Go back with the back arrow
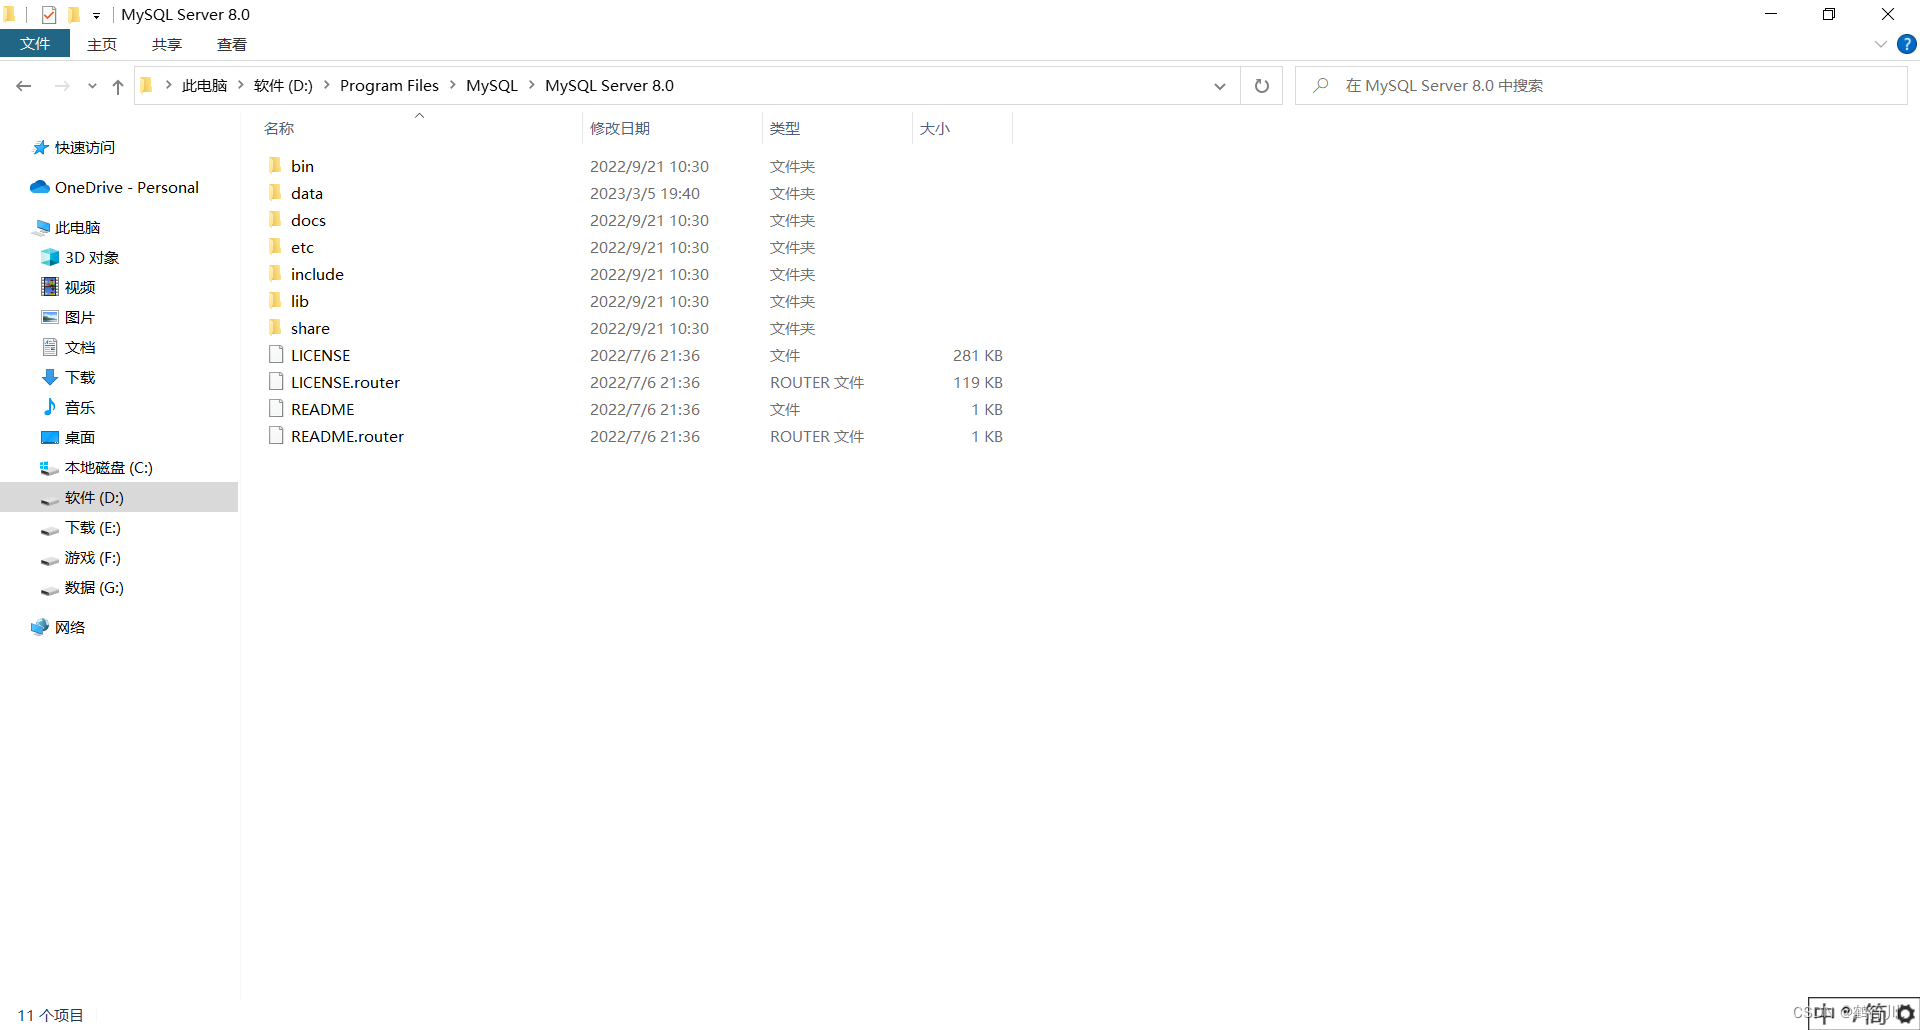The height and width of the screenshot is (1030, 1920). pyautogui.click(x=24, y=86)
